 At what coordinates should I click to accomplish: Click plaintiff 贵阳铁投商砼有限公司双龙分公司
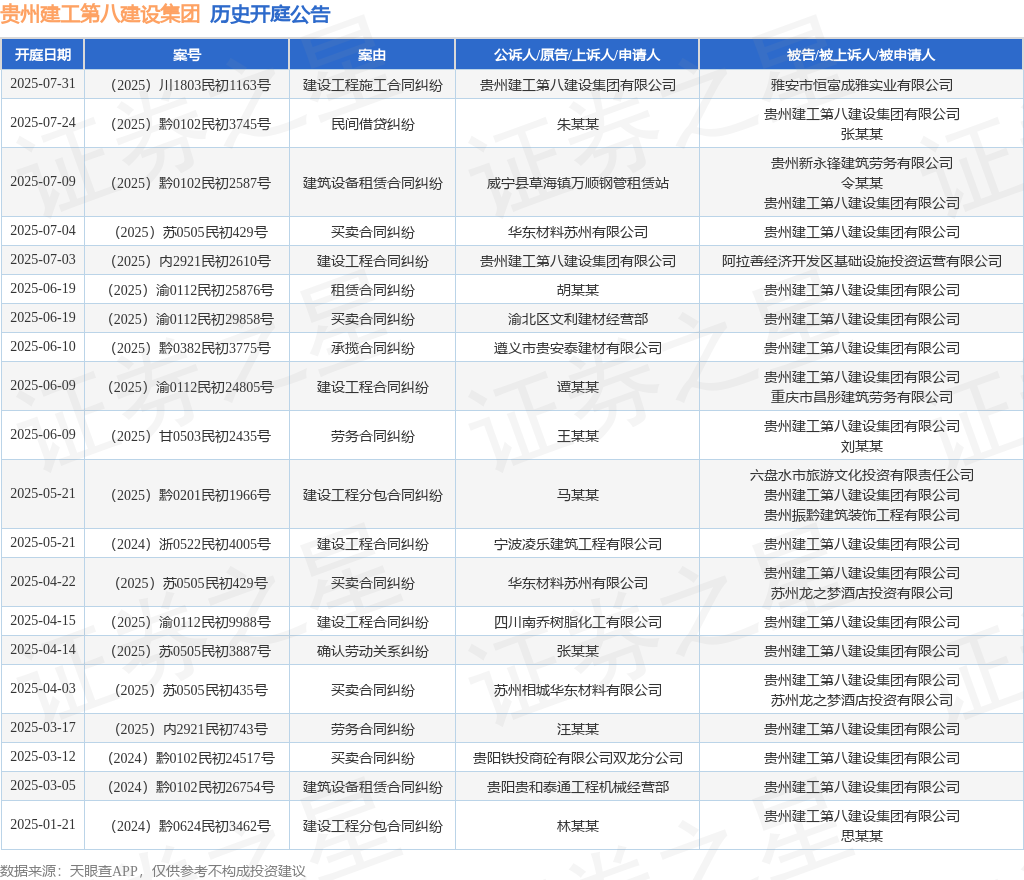[x=577, y=758]
